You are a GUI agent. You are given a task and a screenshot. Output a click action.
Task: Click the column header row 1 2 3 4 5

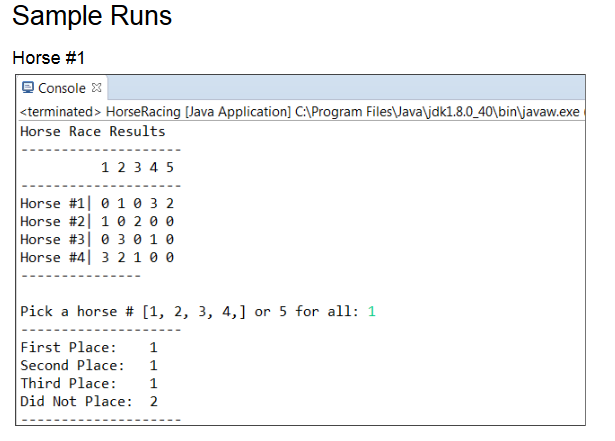tap(138, 167)
